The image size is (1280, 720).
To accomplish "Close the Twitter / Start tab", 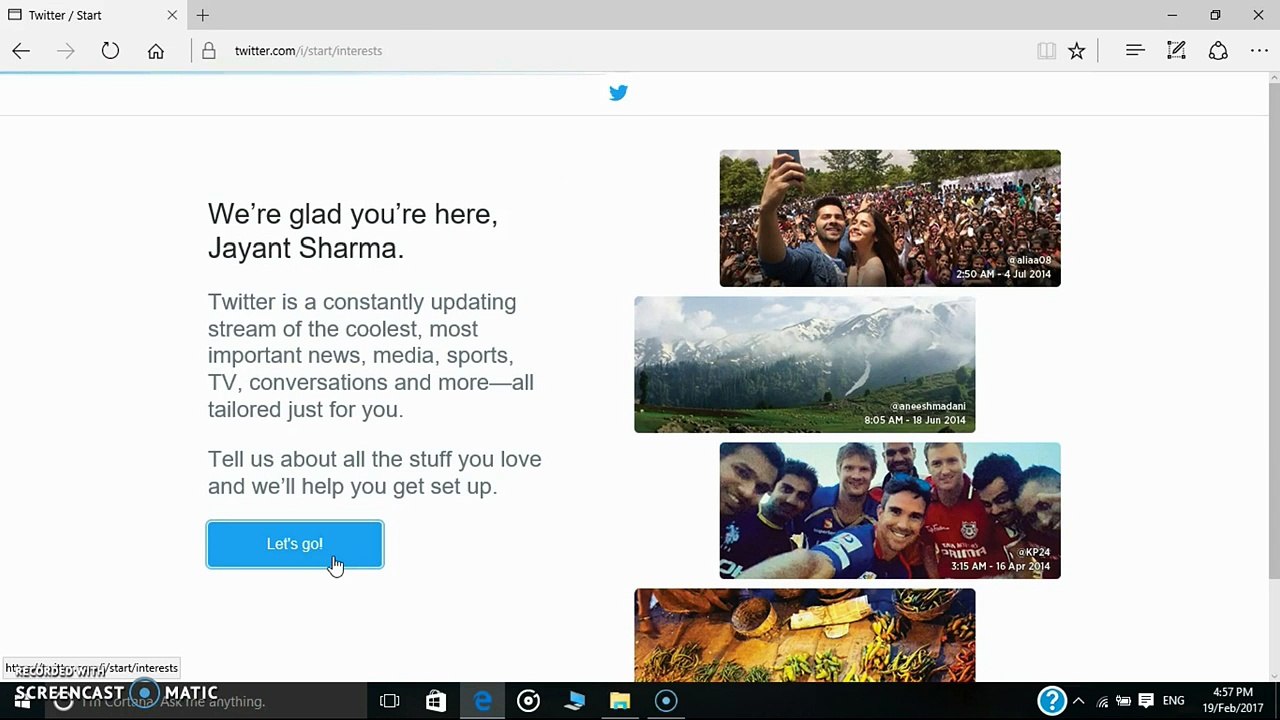I will tap(172, 15).
